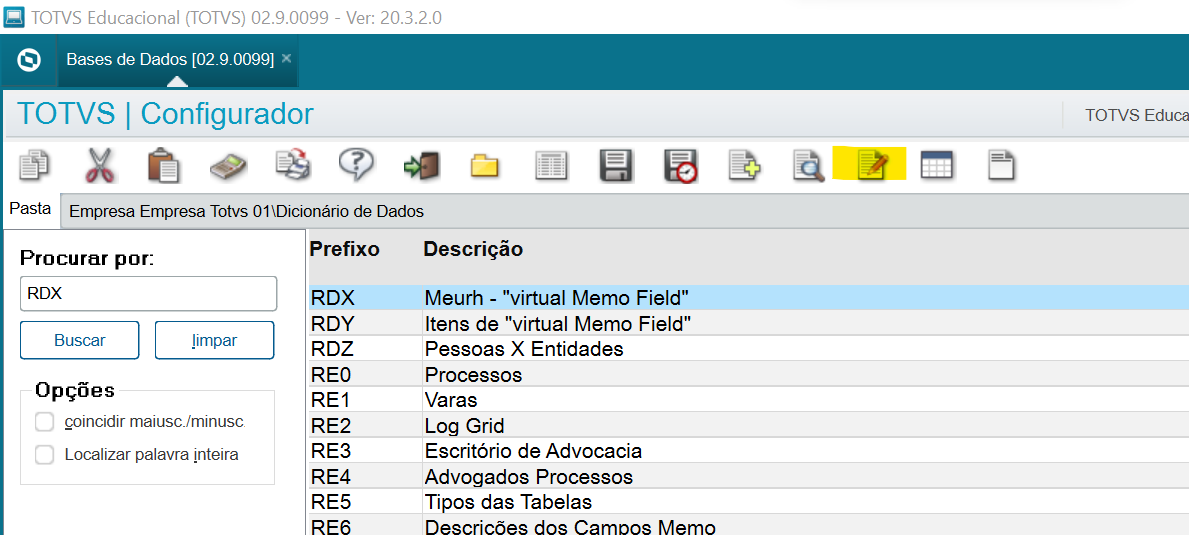Select the Bases de Dados tab
Viewport: 1189px width, 535px height.
coord(170,59)
